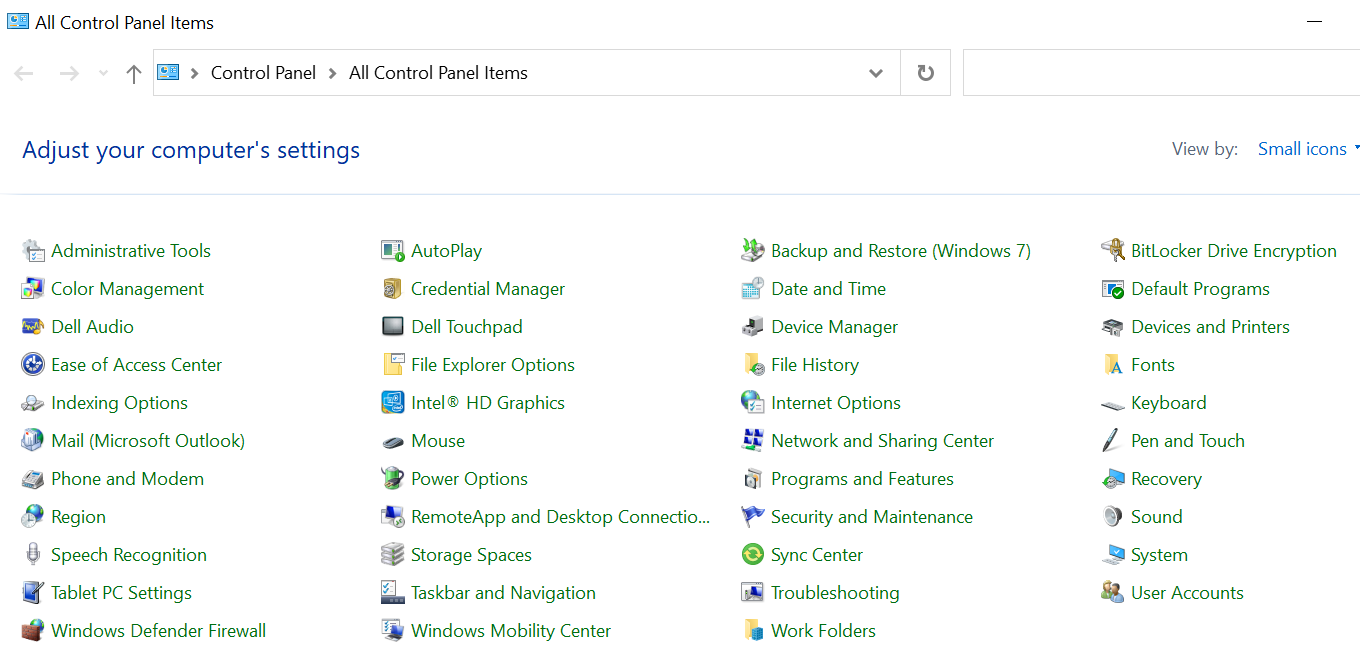The width and height of the screenshot is (1360, 664).
Task: Open the recent locations dropdown arrow
Action: (x=103, y=73)
